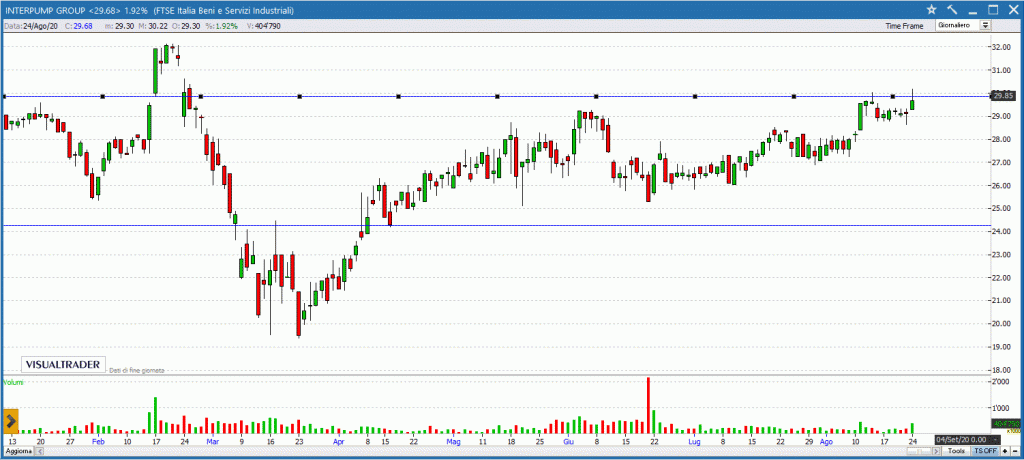Click the VISUALTRADER logo box
This screenshot has width=1024, height=460.
63,364
